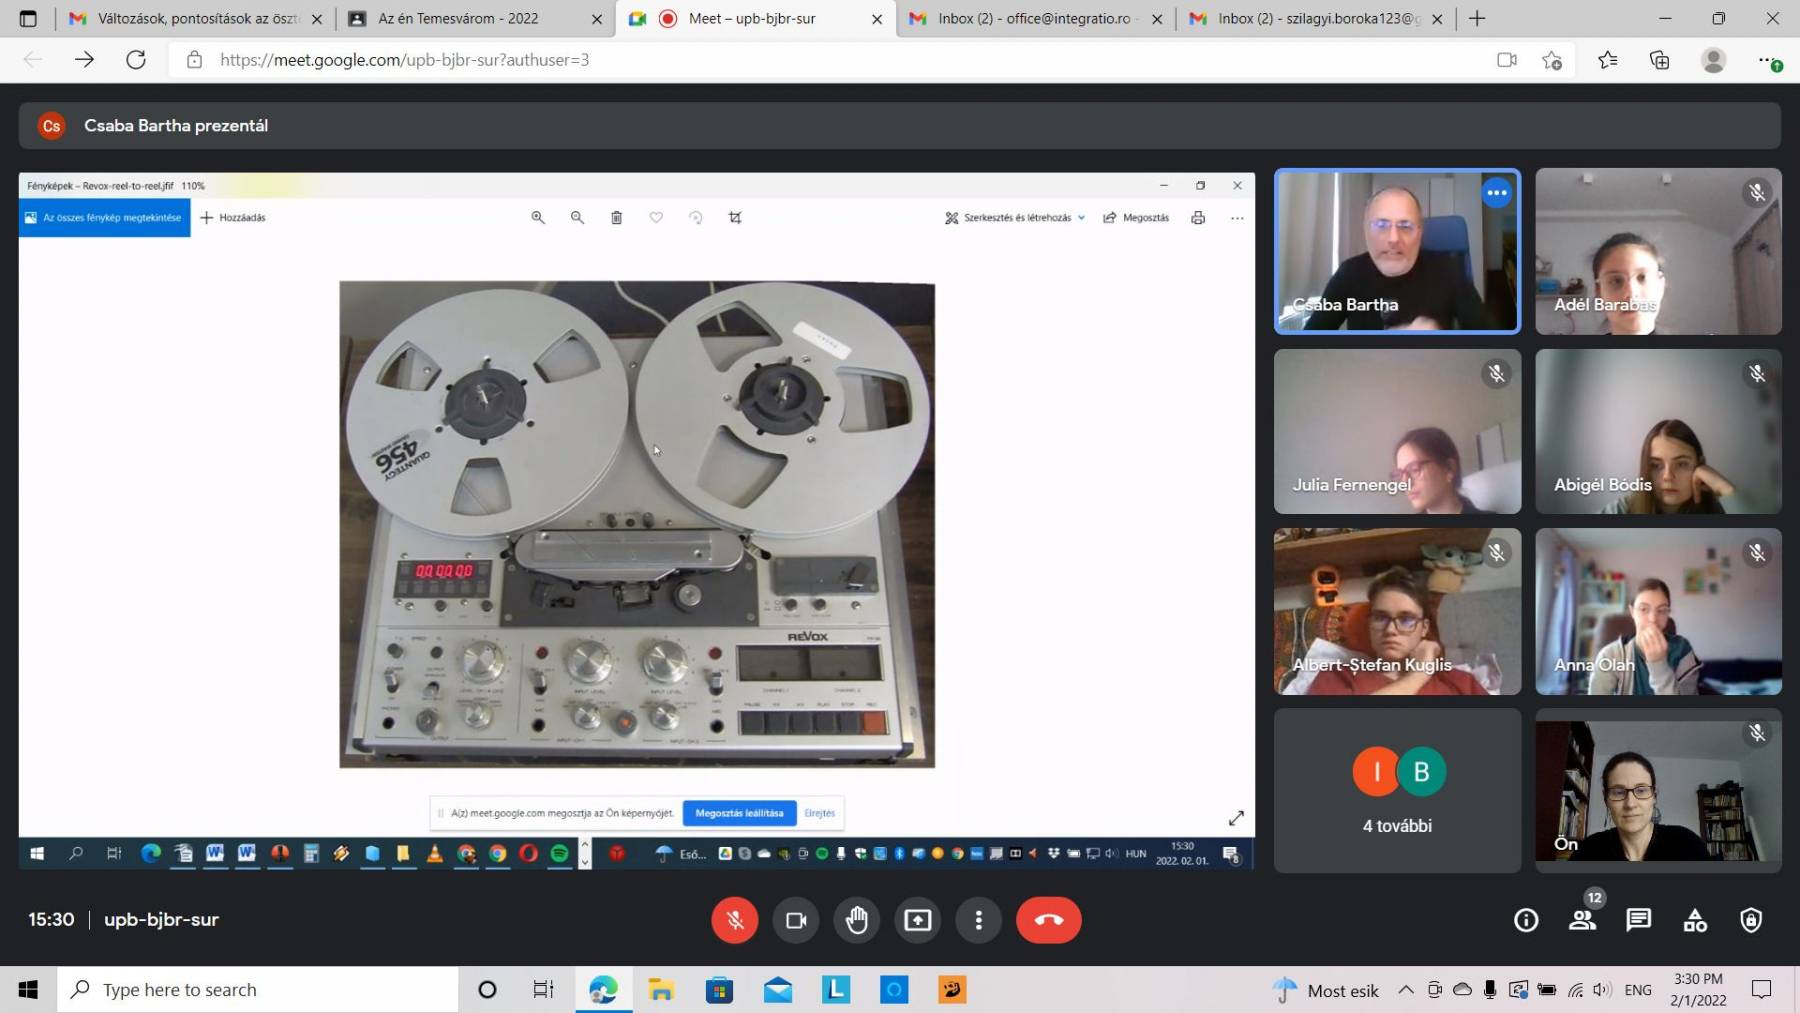Viewport: 1800px width, 1013px height.
Task: Open meeting details info icon
Action: [x=1526, y=920]
